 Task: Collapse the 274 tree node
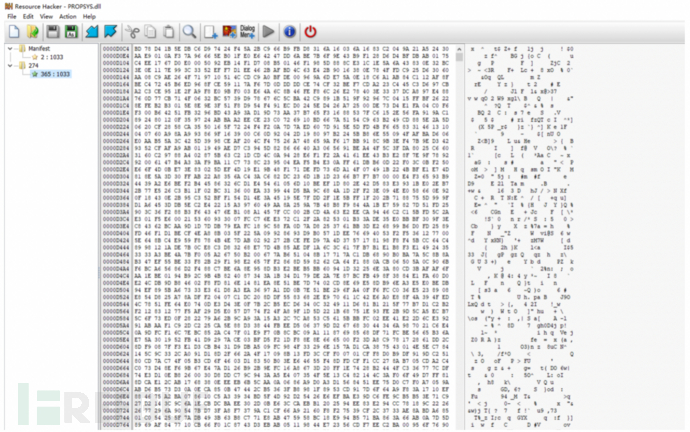click(10, 66)
